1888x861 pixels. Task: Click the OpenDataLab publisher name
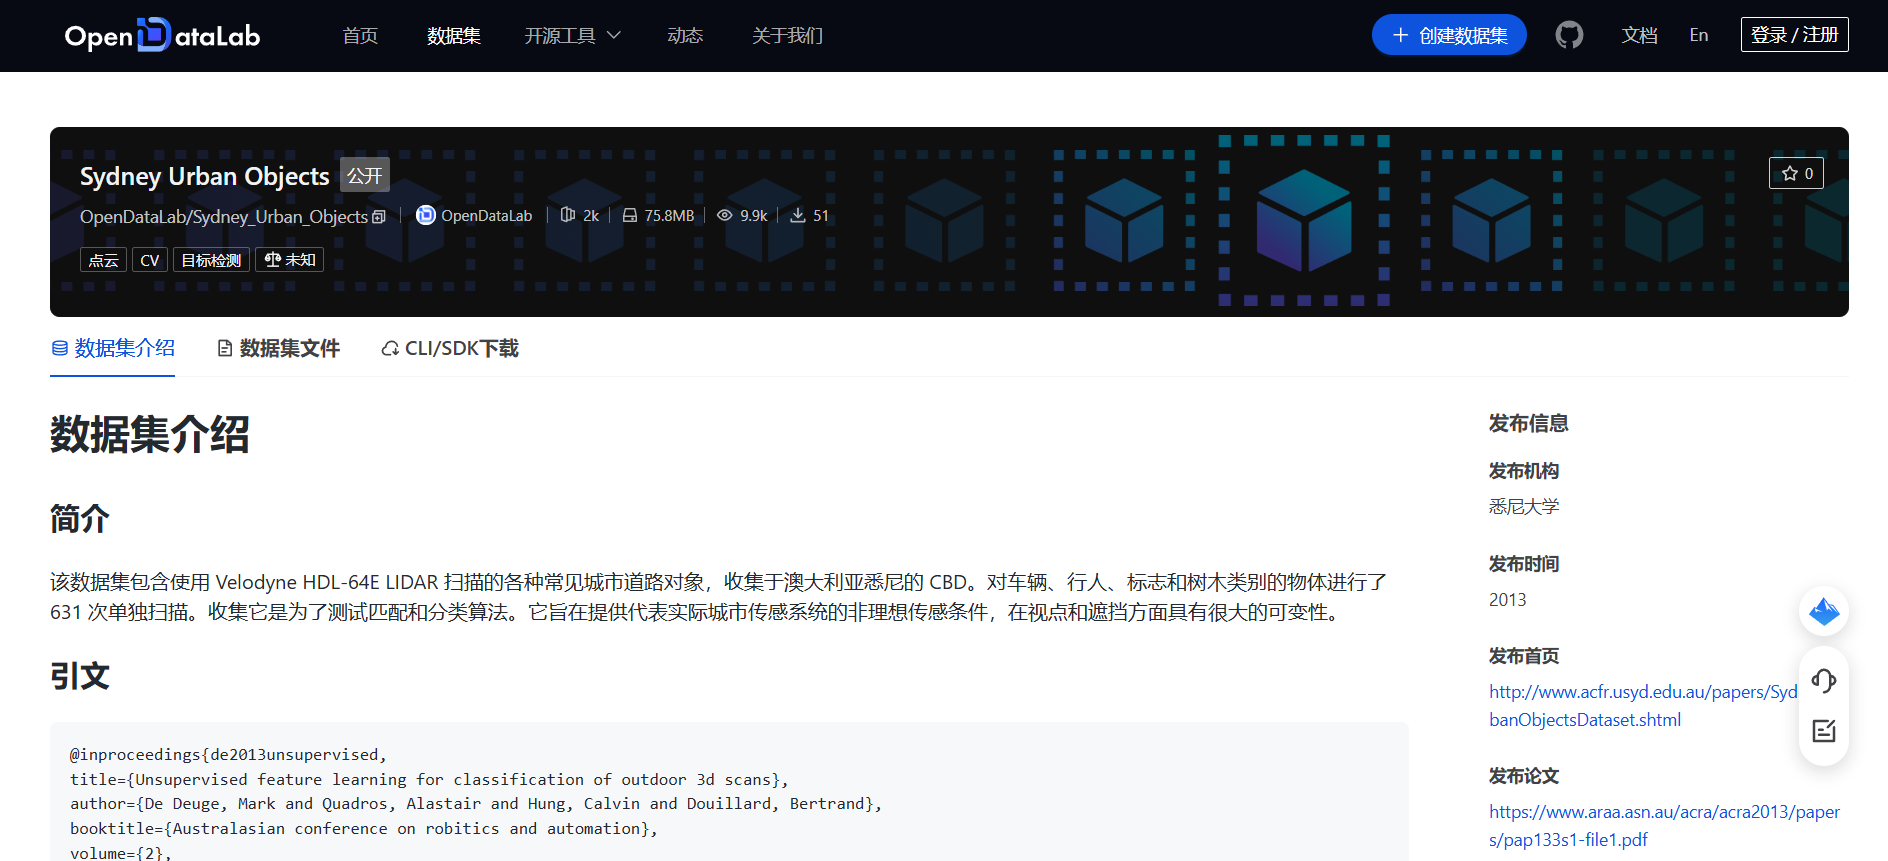click(x=487, y=215)
